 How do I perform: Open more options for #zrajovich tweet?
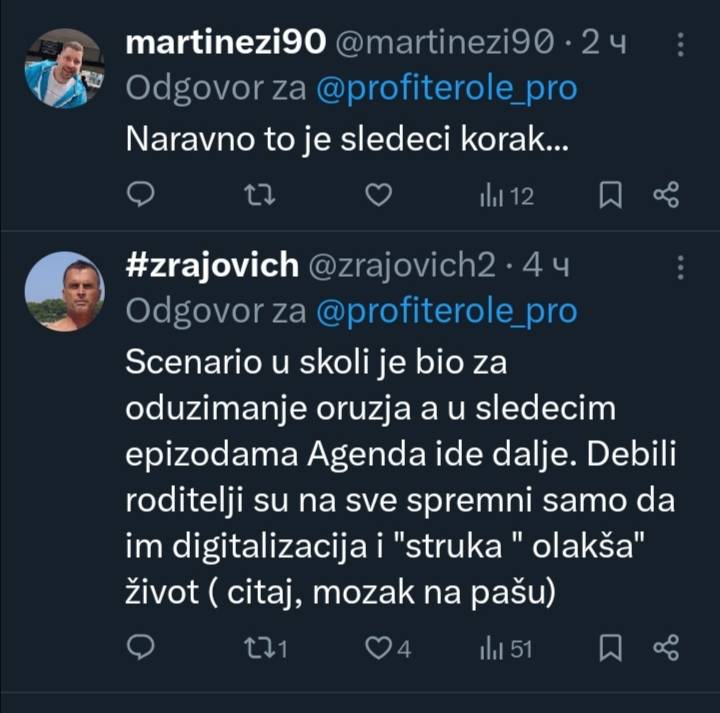(680, 267)
